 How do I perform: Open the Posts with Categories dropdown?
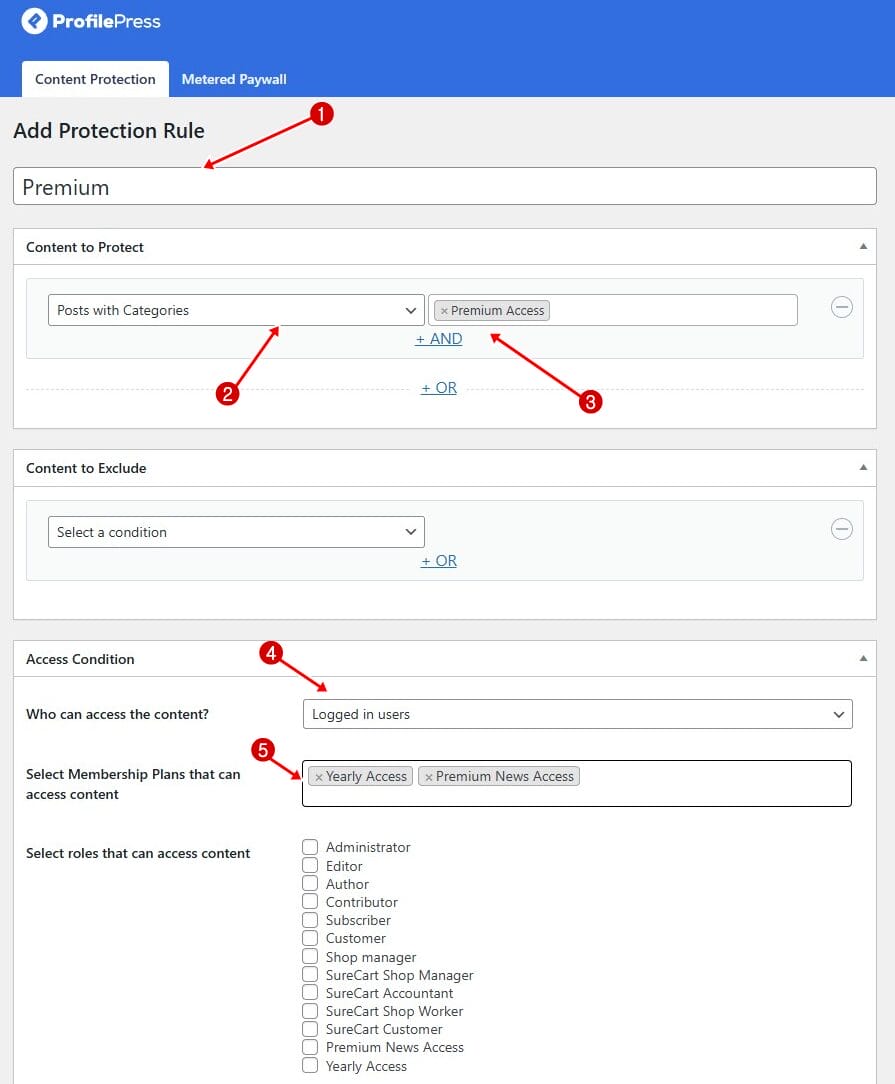236,310
